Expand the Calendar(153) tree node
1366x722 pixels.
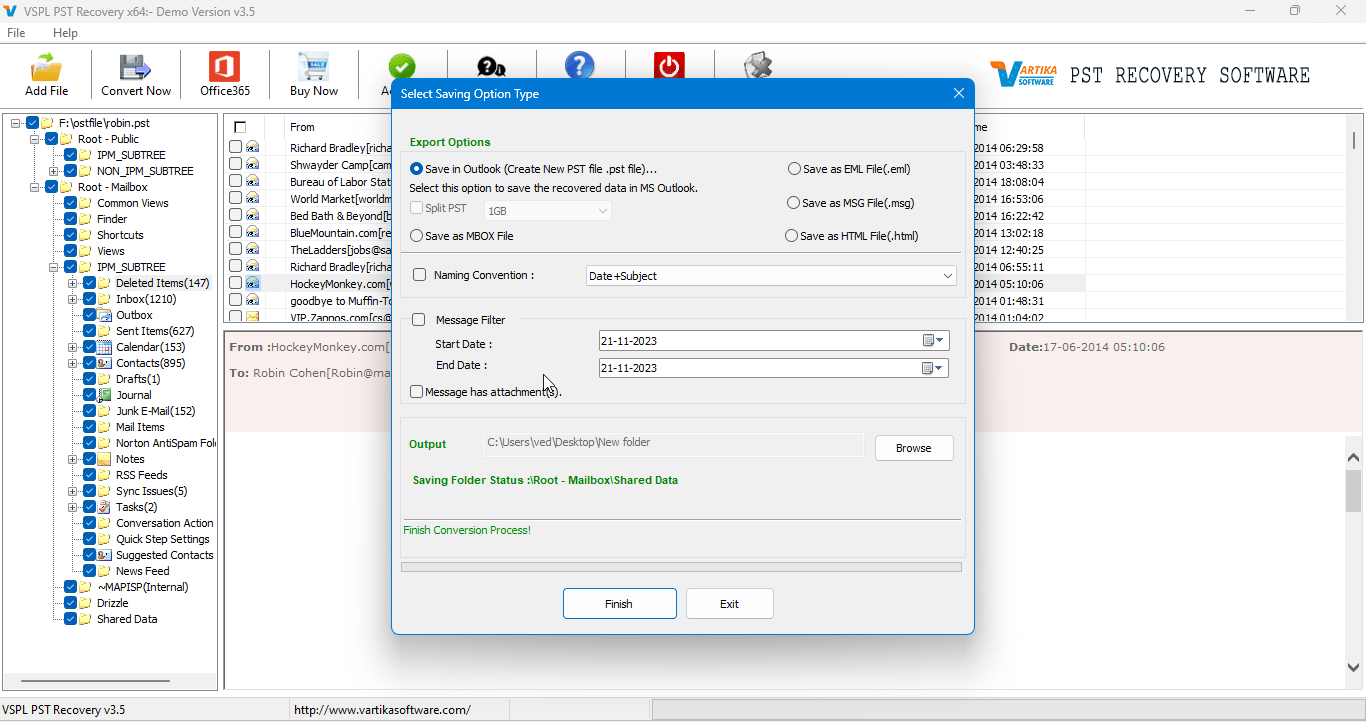click(72, 347)
